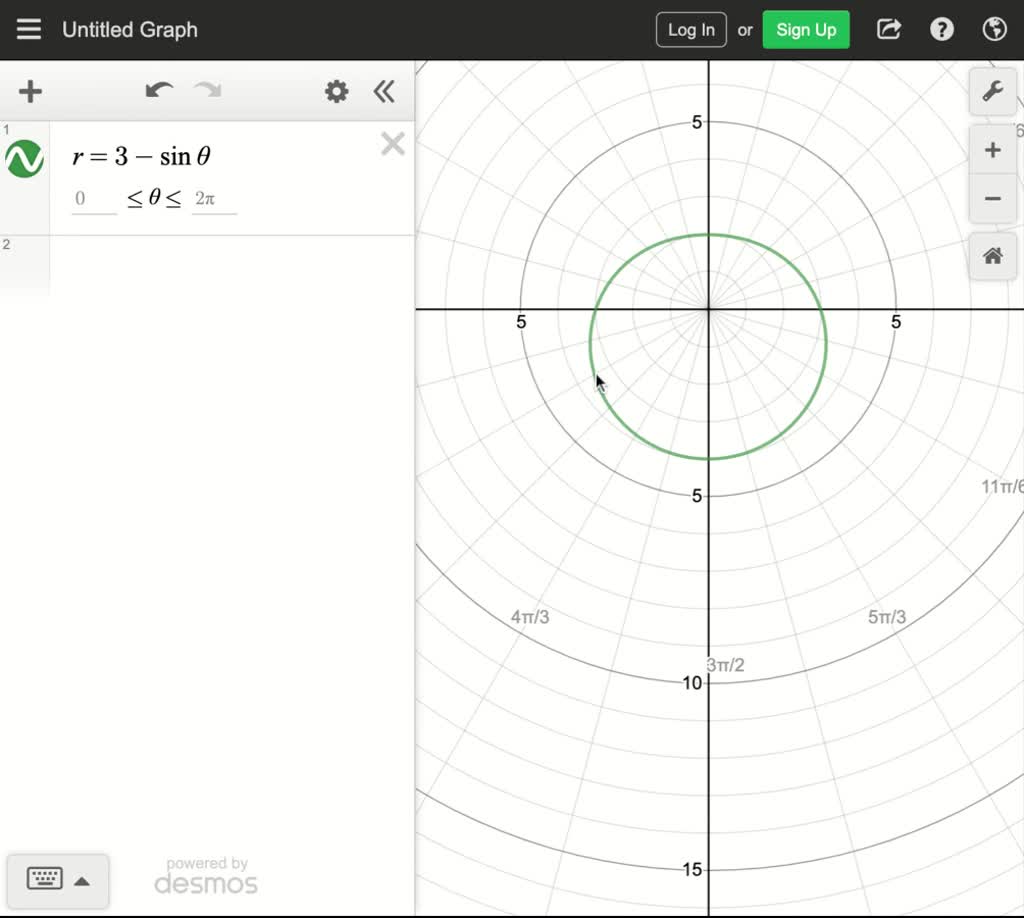Screen dimensions: 1024x918
Task: Collapse the expression list panel
Action: tap(384, 91)
